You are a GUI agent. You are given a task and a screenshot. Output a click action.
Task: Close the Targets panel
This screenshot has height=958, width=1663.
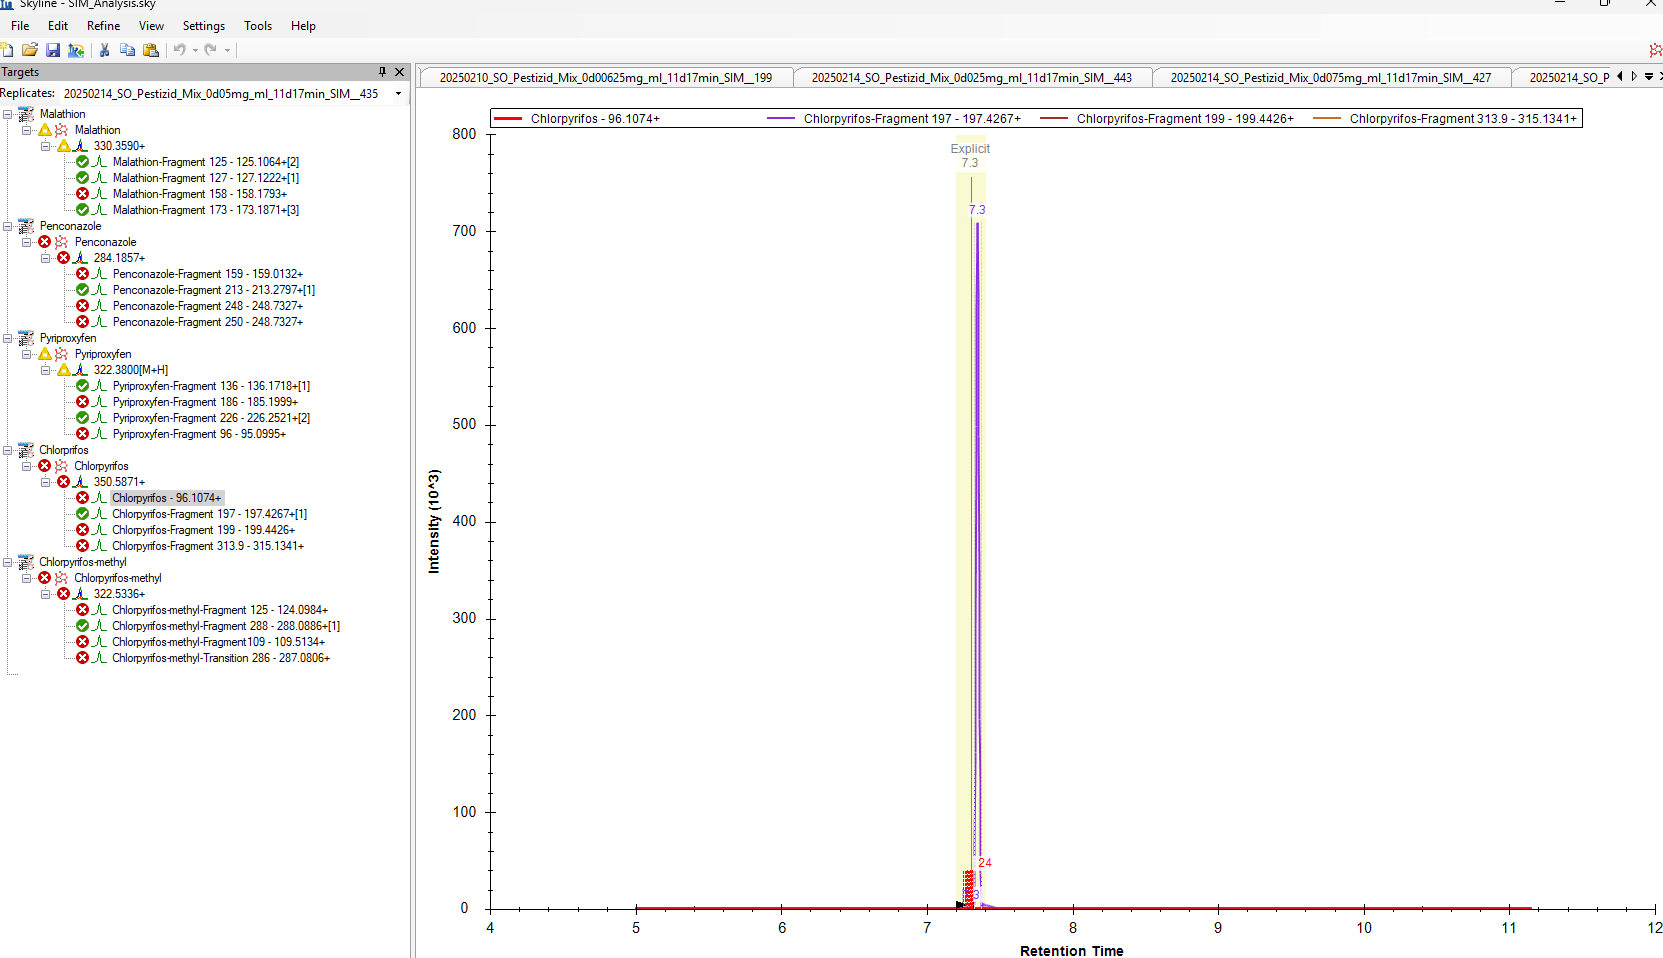tap(400, 72)
